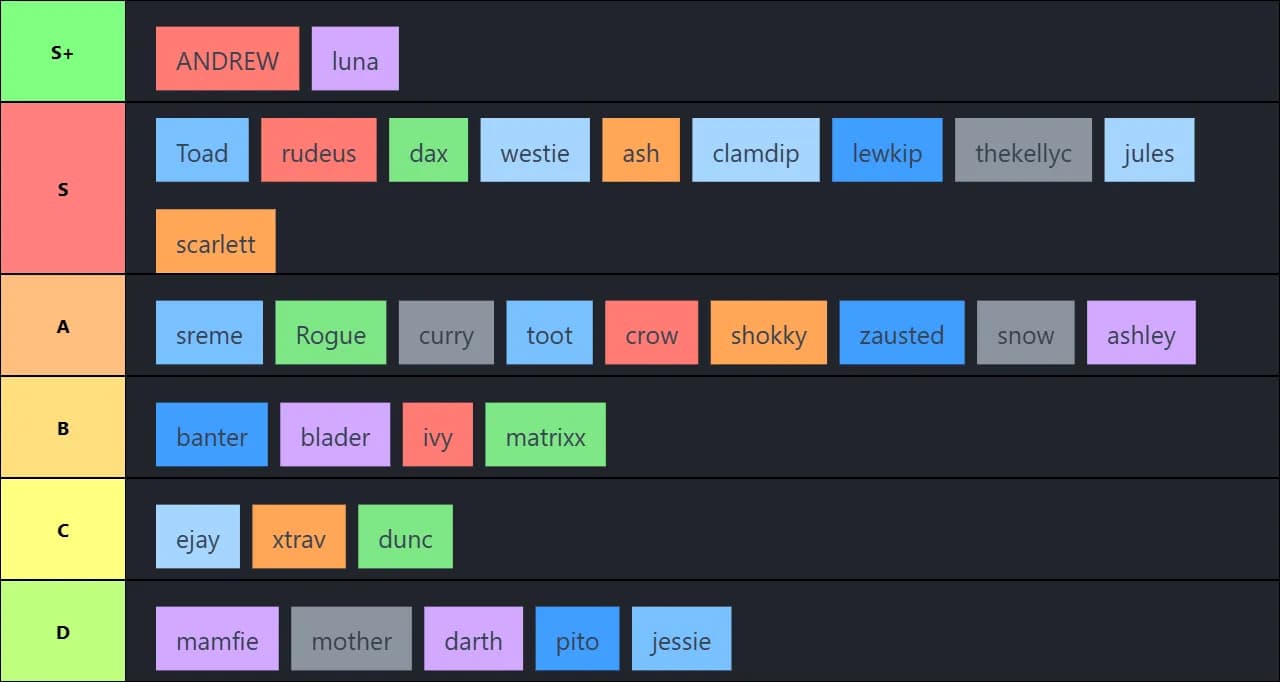
Task: Click the rudeus tile
Action: click(318, 151)
